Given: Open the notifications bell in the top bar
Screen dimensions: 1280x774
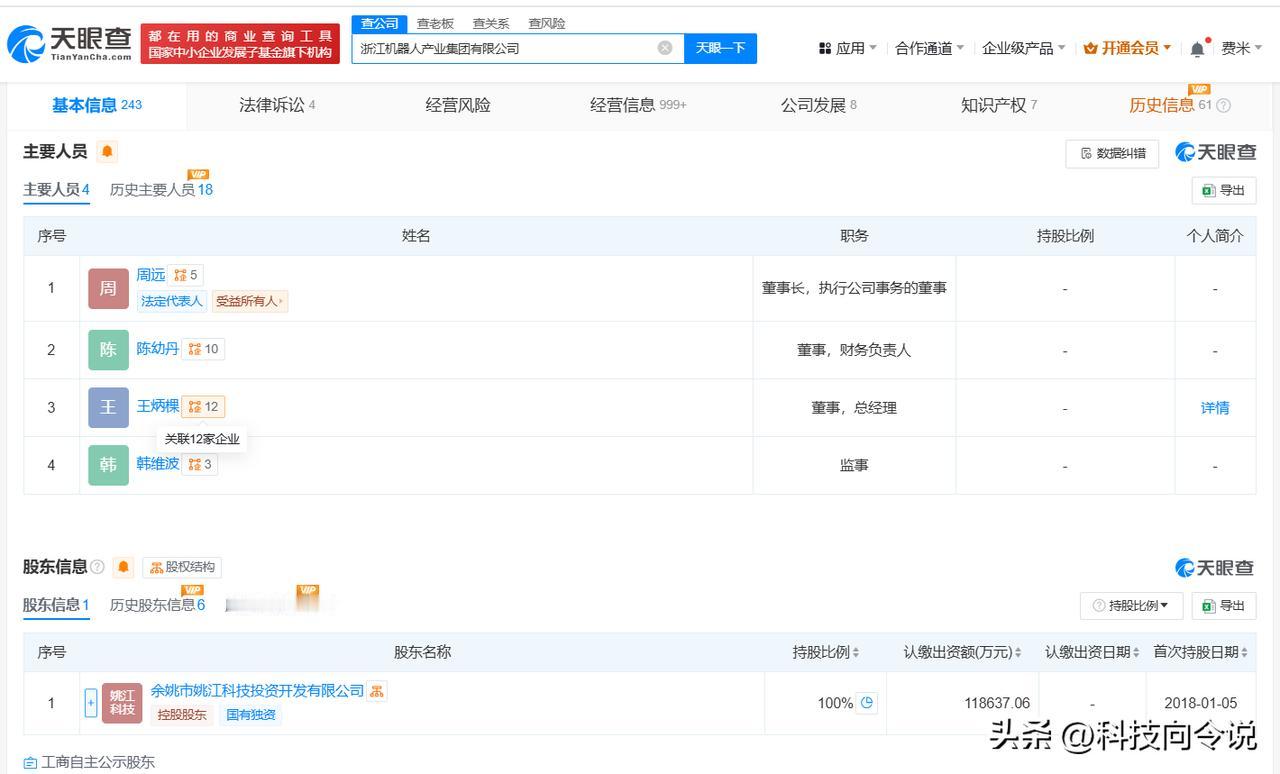Looking at the screenshot, I should (x=1198, y=48).
